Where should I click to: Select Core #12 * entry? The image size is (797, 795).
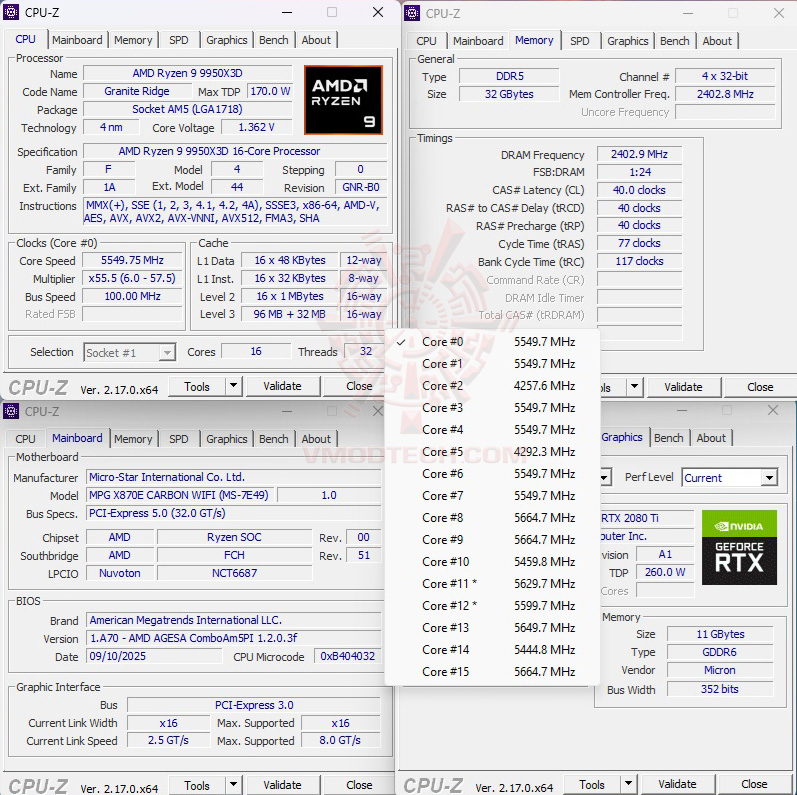pos(493,606)
